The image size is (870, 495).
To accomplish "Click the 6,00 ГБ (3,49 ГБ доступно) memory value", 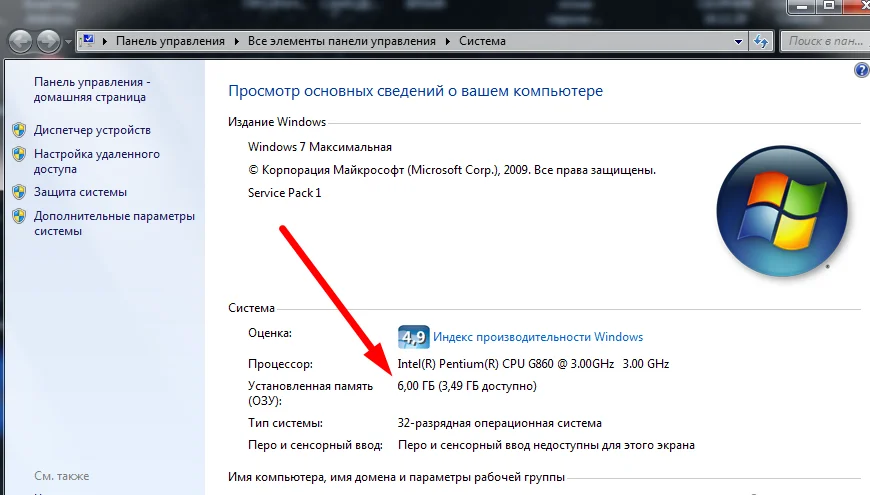I will click(467, 386).
